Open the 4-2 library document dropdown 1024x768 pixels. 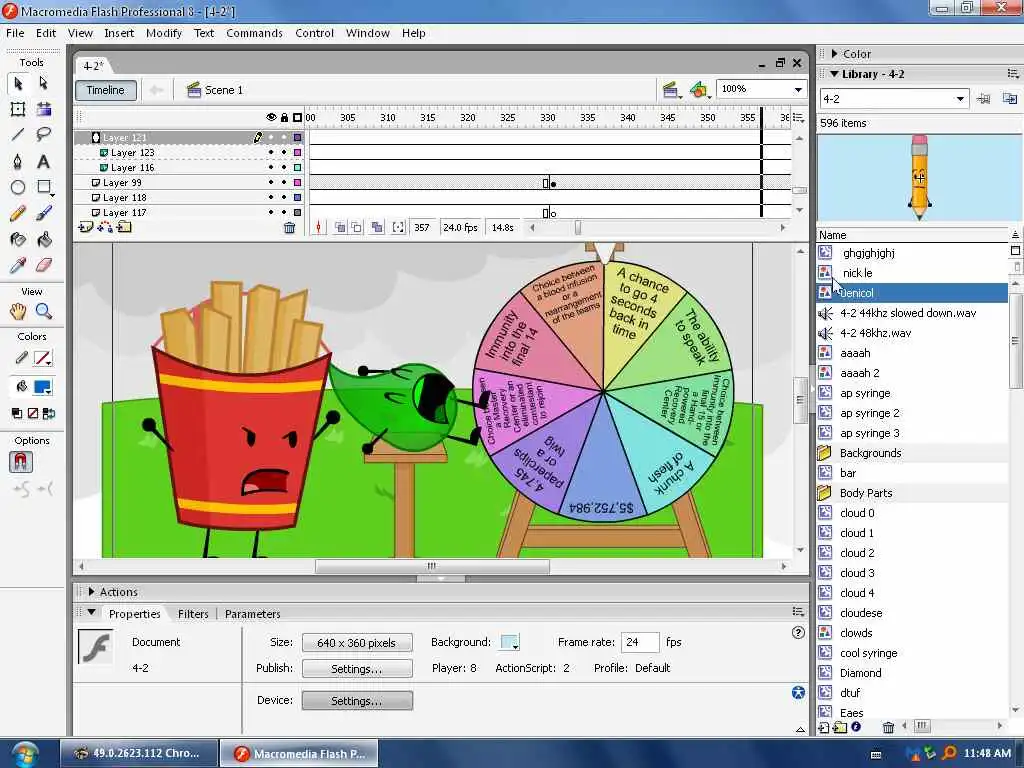[x=960, y=99]
